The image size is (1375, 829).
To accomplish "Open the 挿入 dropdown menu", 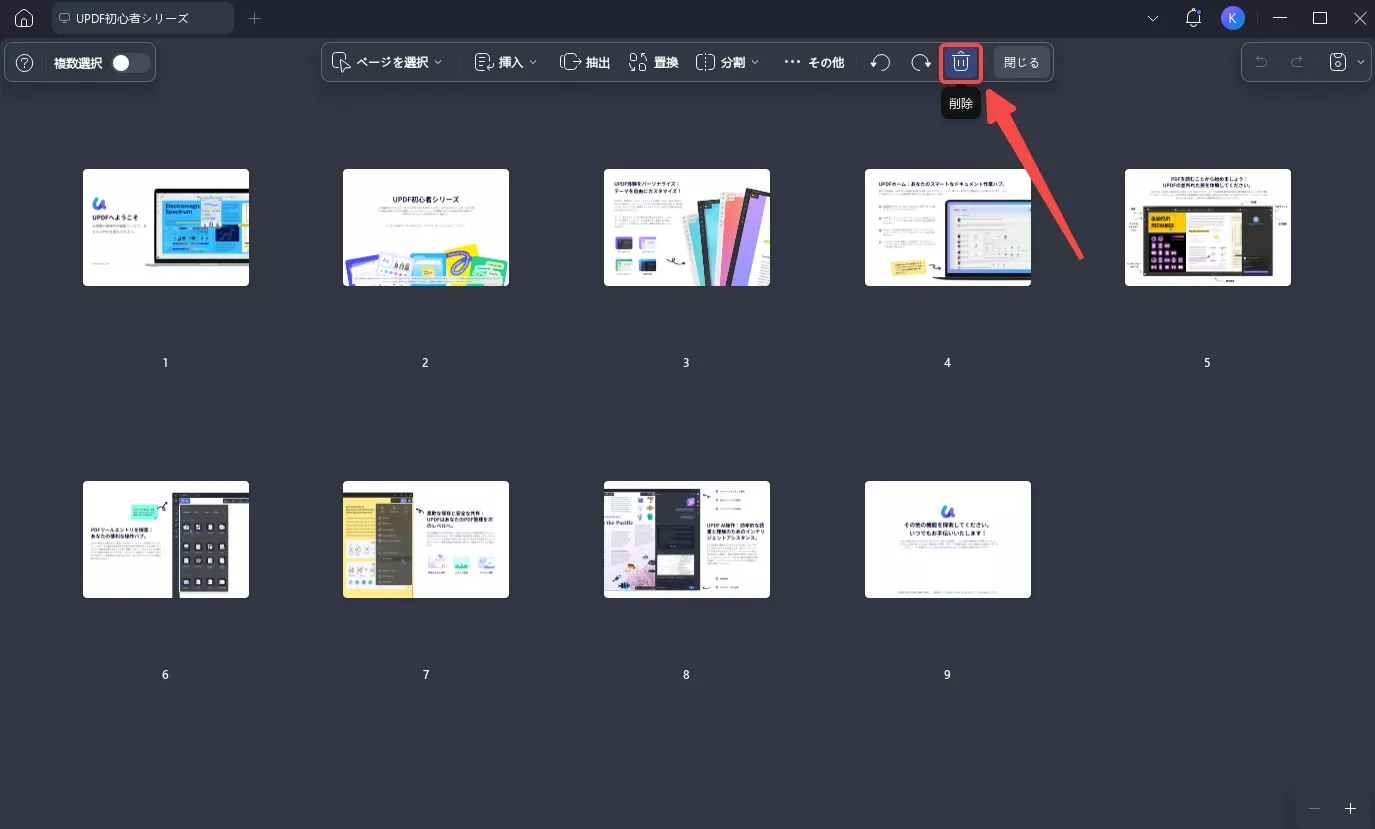I will [x=506, y=62].
